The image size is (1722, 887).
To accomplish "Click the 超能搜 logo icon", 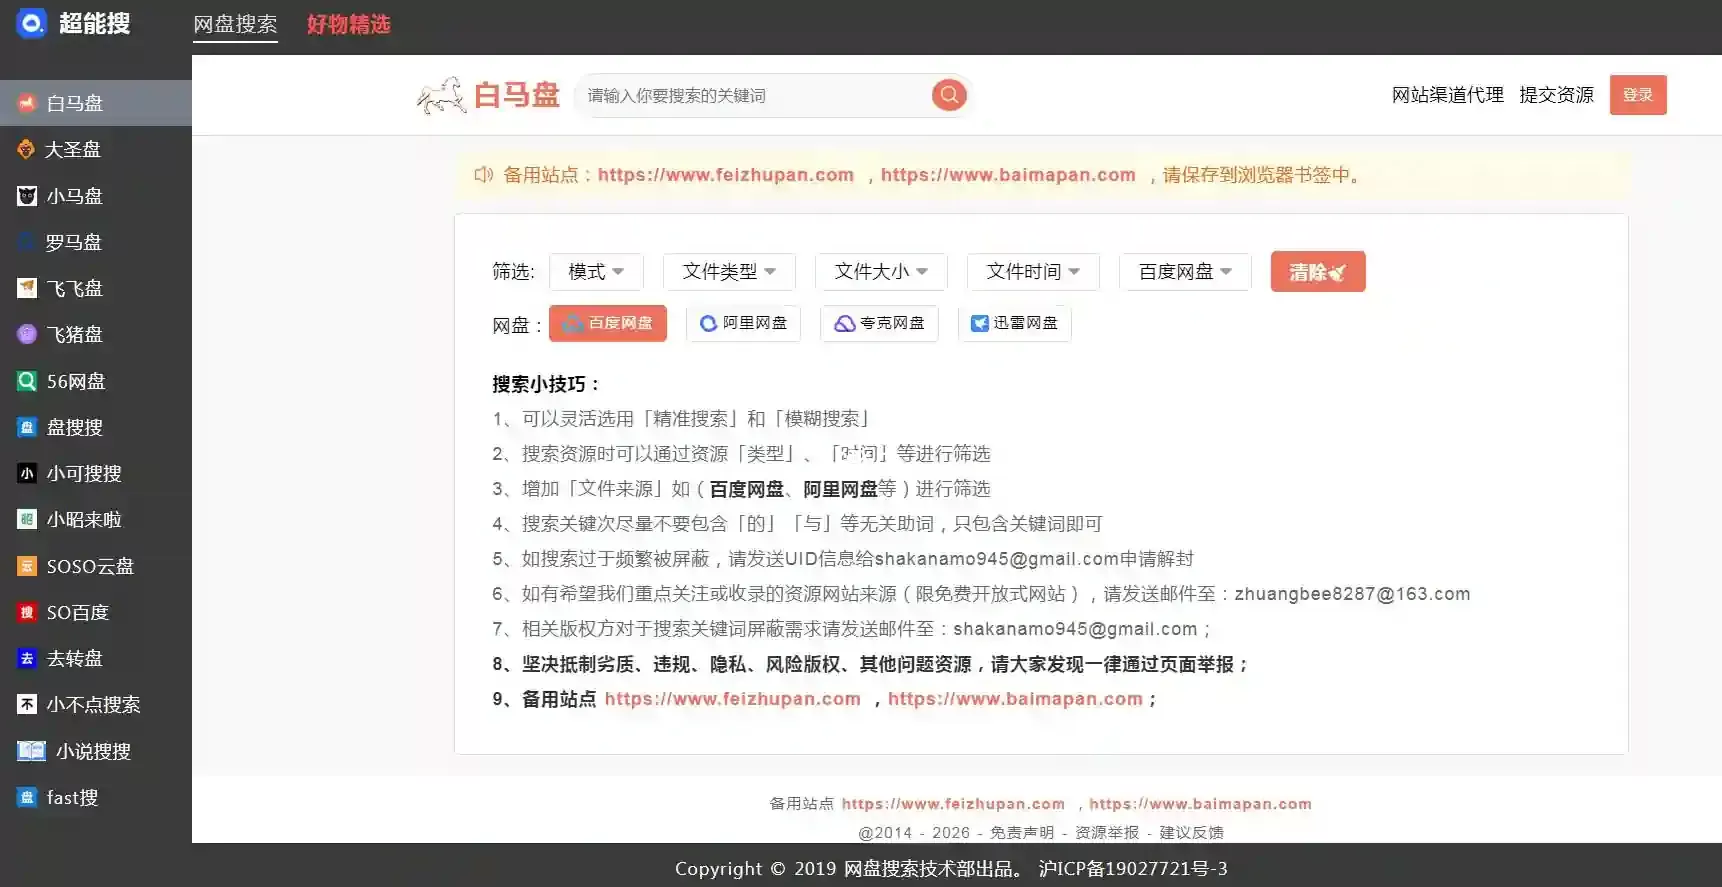I will (31, 23).
